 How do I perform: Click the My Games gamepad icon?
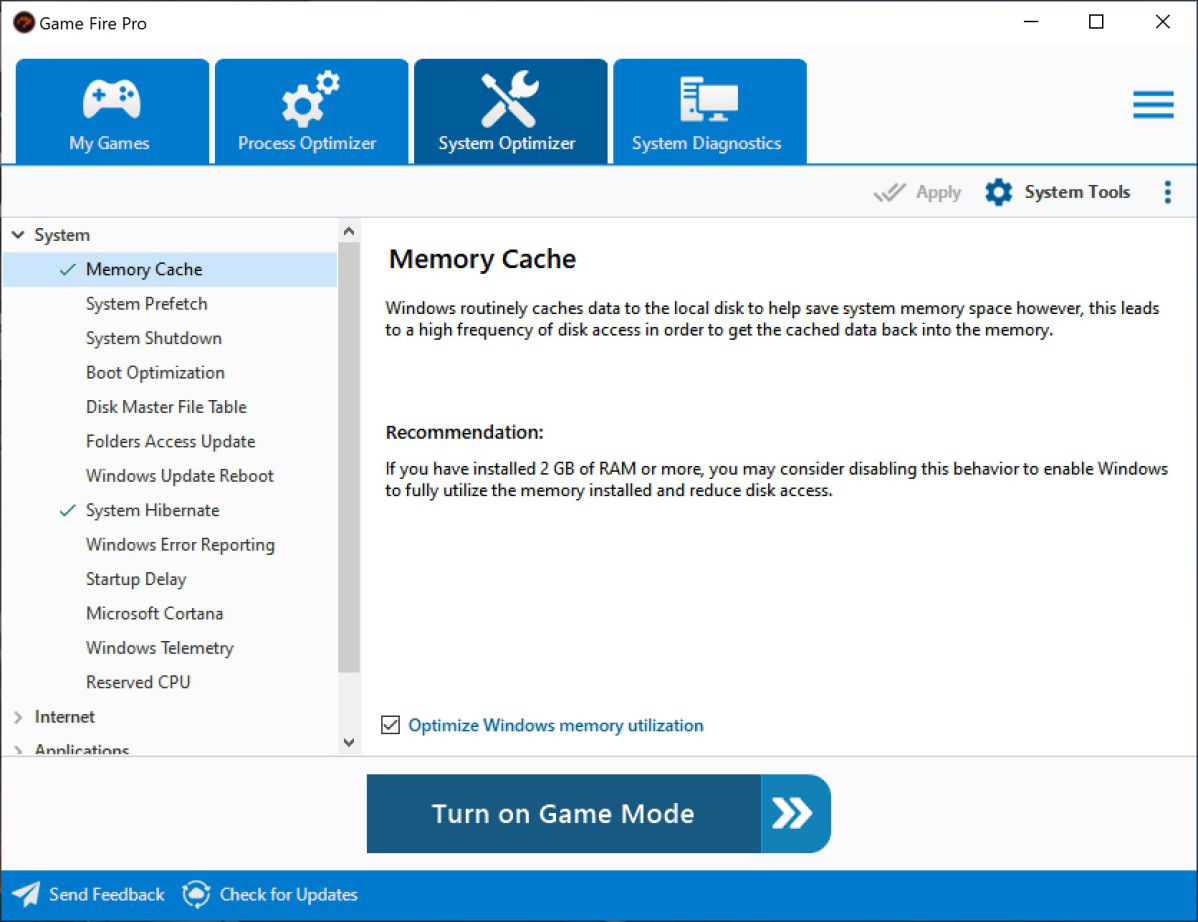click(110, 100)
